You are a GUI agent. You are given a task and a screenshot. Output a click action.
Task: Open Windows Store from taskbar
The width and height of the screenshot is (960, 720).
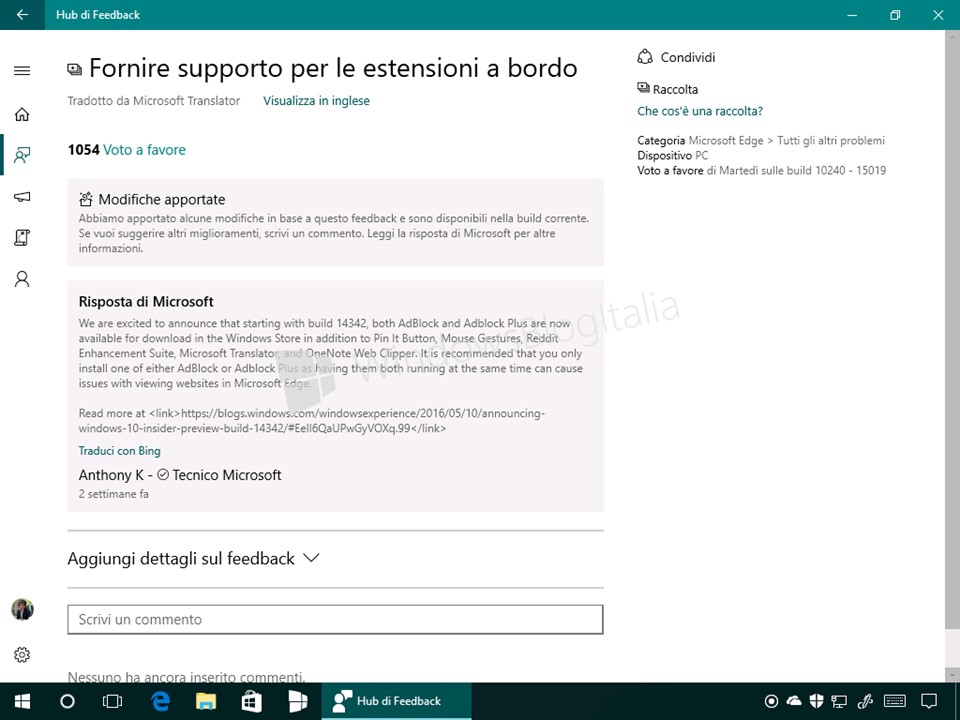[x=252, y=701]
